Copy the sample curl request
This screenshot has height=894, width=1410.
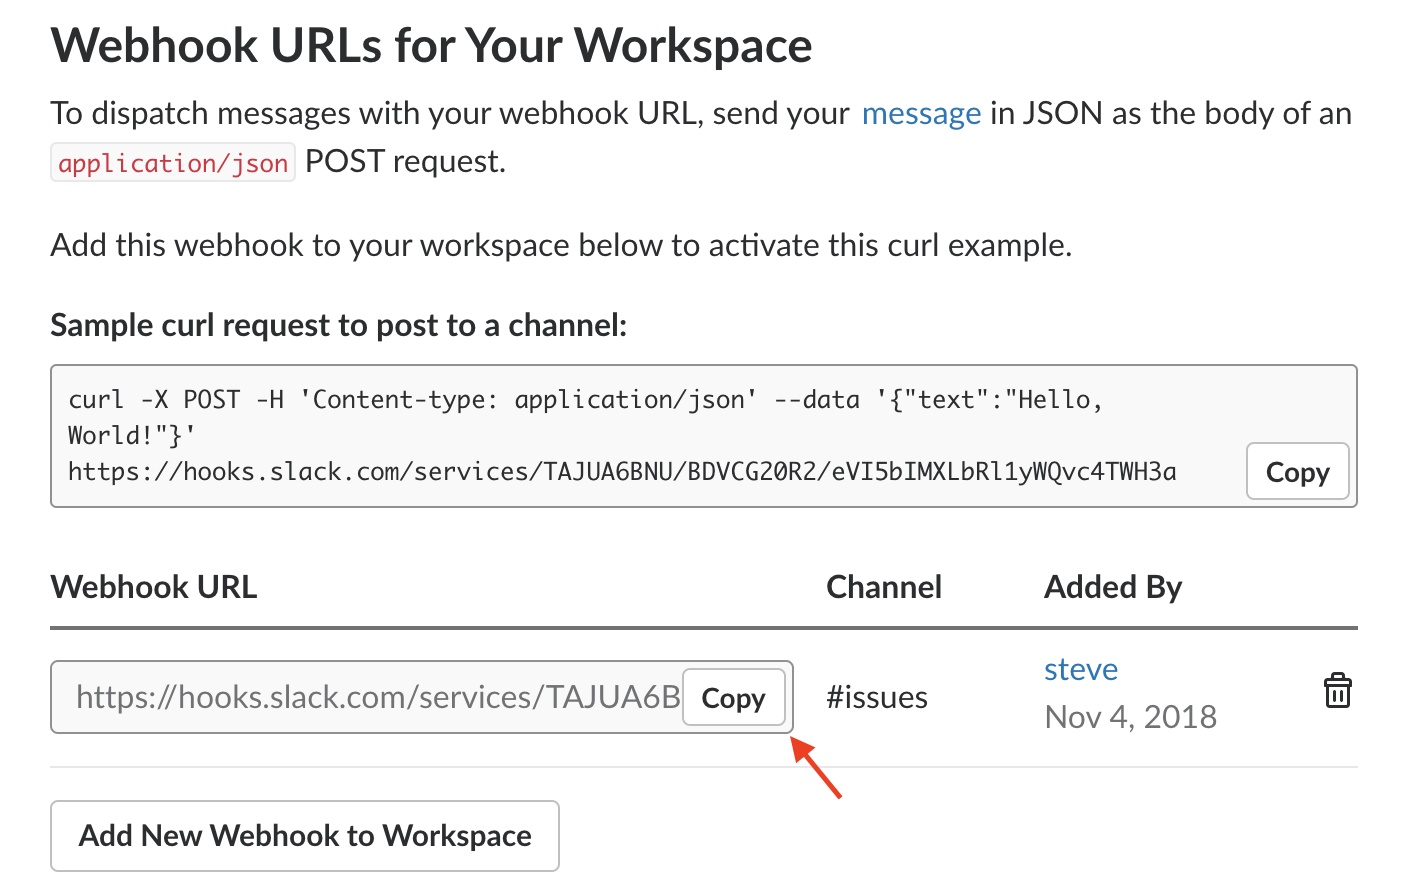coord(1297,472)
